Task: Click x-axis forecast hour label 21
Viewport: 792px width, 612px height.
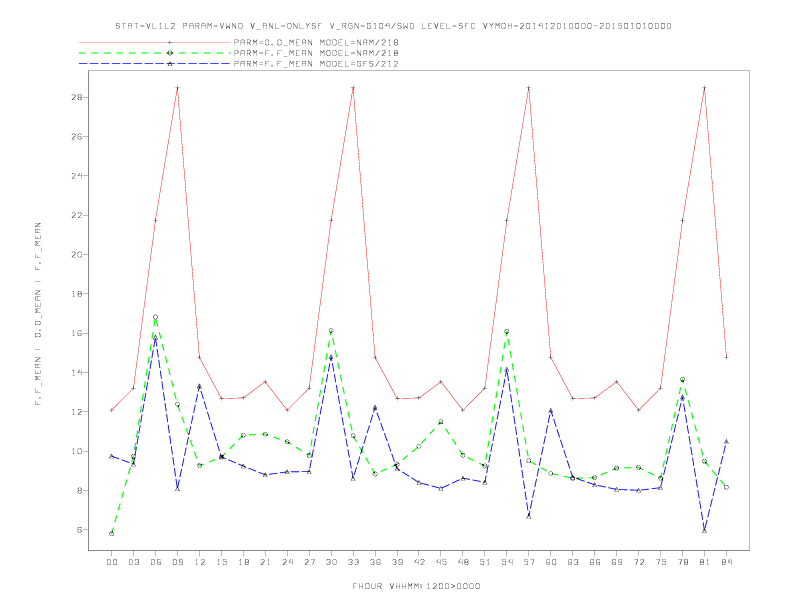Action: (265, 562)
